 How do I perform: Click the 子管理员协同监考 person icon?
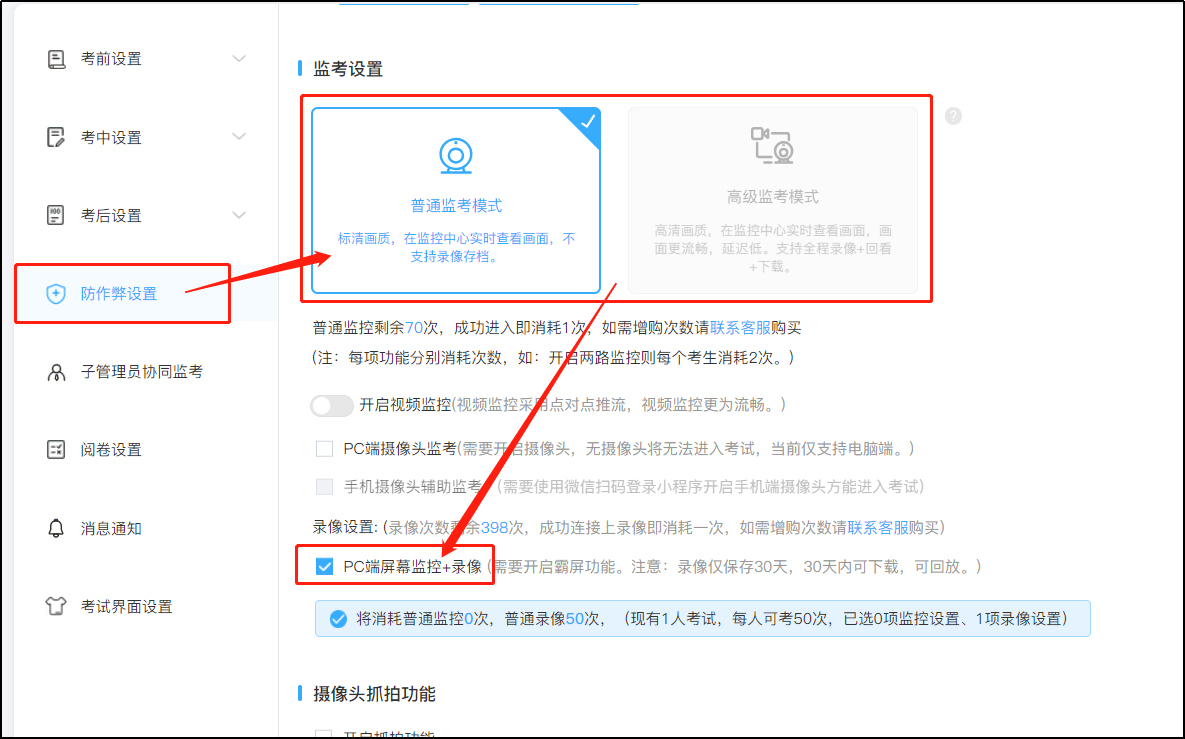[56, 372]
